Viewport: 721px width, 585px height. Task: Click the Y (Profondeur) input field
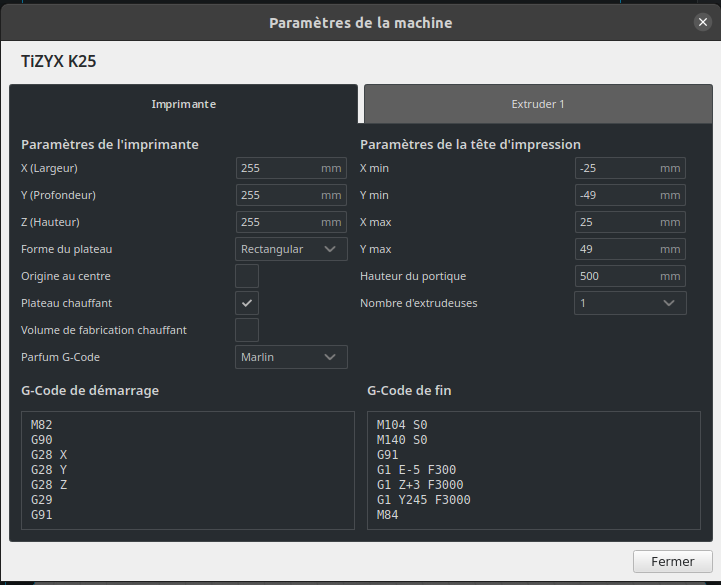[x=291, y=195]
